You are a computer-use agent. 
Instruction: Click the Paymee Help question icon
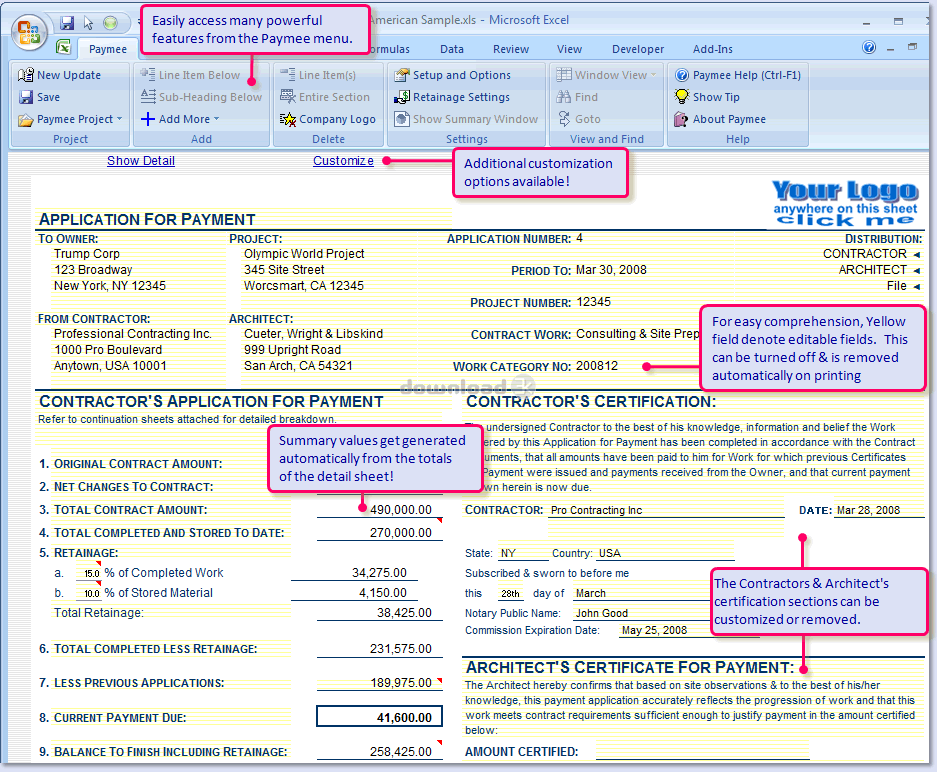coord(681,75)
